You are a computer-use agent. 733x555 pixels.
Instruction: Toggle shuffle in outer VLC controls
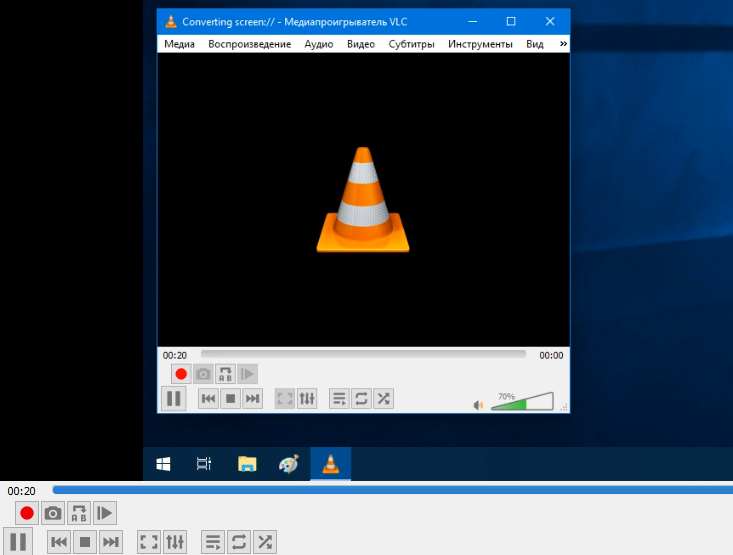click(265, 542)
